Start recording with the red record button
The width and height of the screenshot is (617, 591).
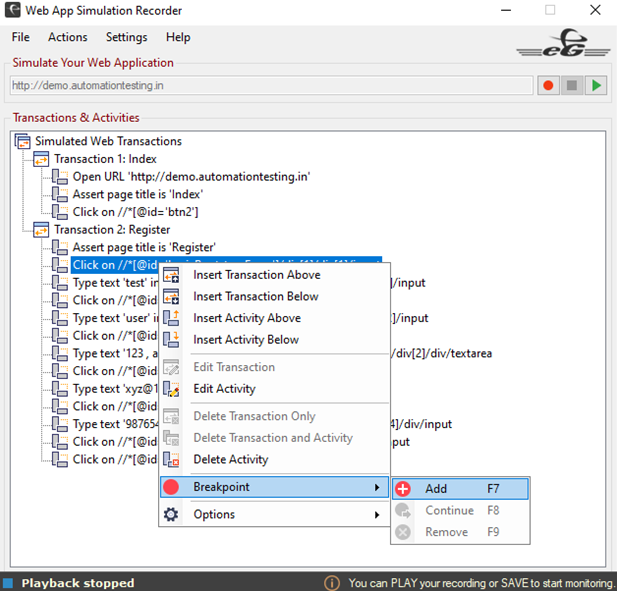point(548,85)
